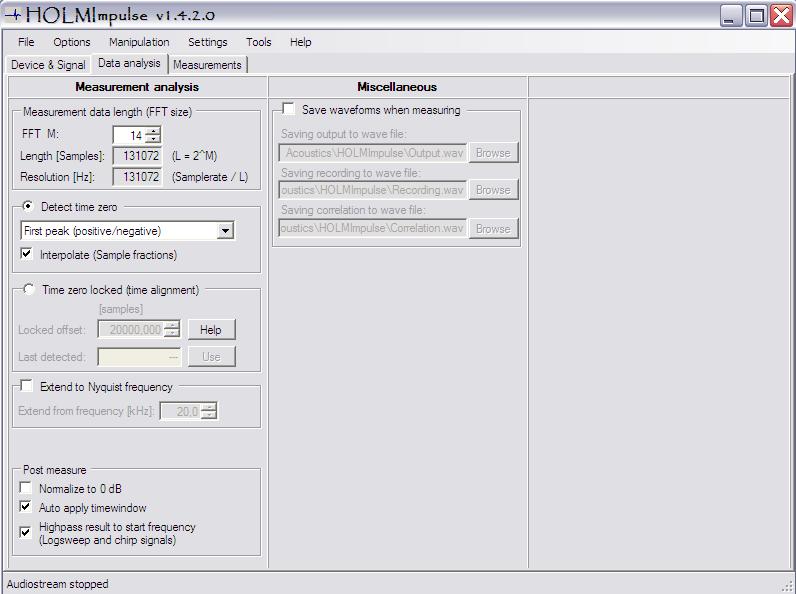
Task: Switch to the Device & Signal tab
Action: click(48, 65)
